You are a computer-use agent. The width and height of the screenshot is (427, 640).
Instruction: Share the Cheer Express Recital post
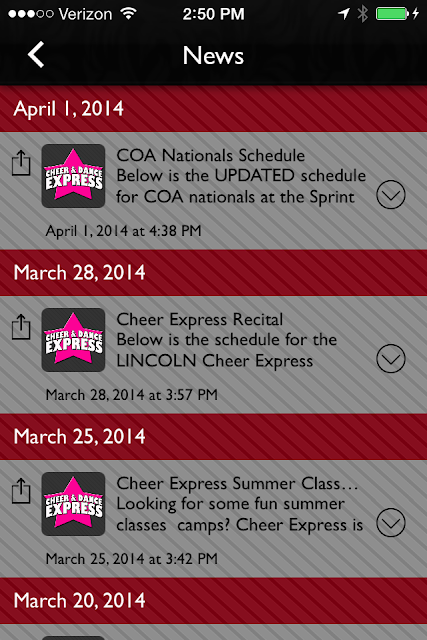pyautogui.click(x=21, y=327)
